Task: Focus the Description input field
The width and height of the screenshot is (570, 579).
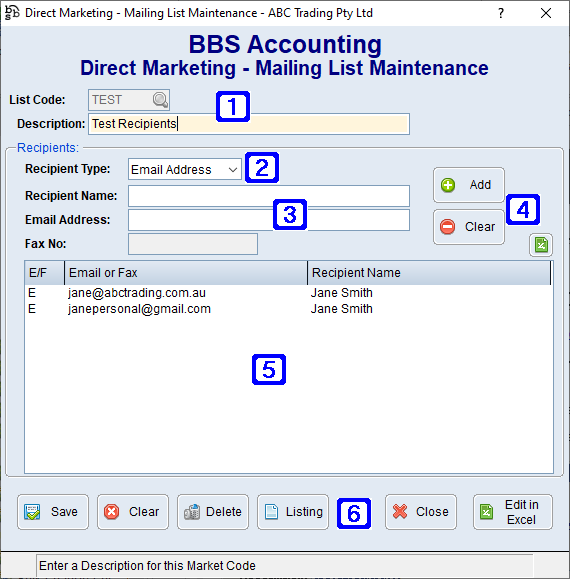Action: pyautogui.click(x=249, y=124)
